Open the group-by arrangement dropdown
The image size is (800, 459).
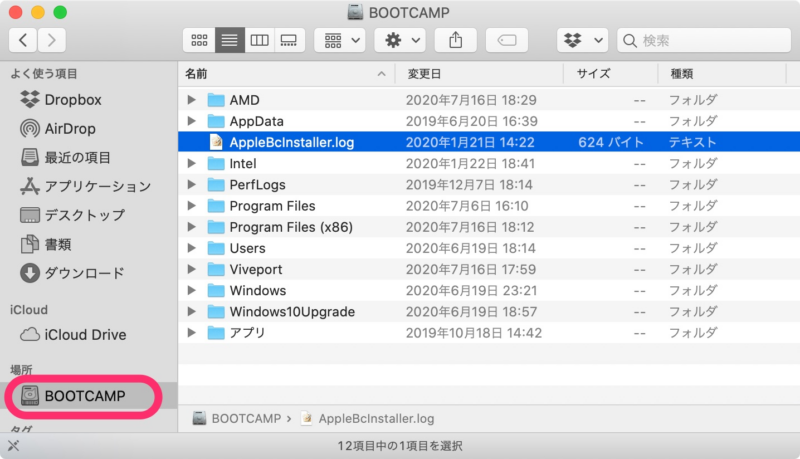pyautogui.click(x=340, y=40)
